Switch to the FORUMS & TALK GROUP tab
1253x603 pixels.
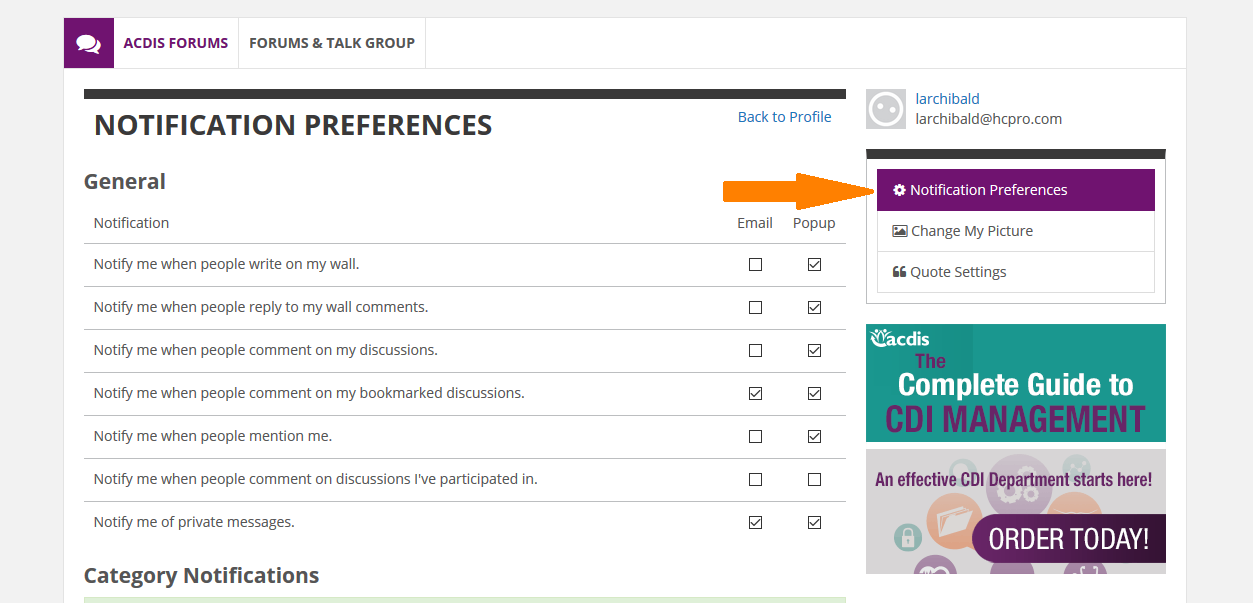[332, 42]
